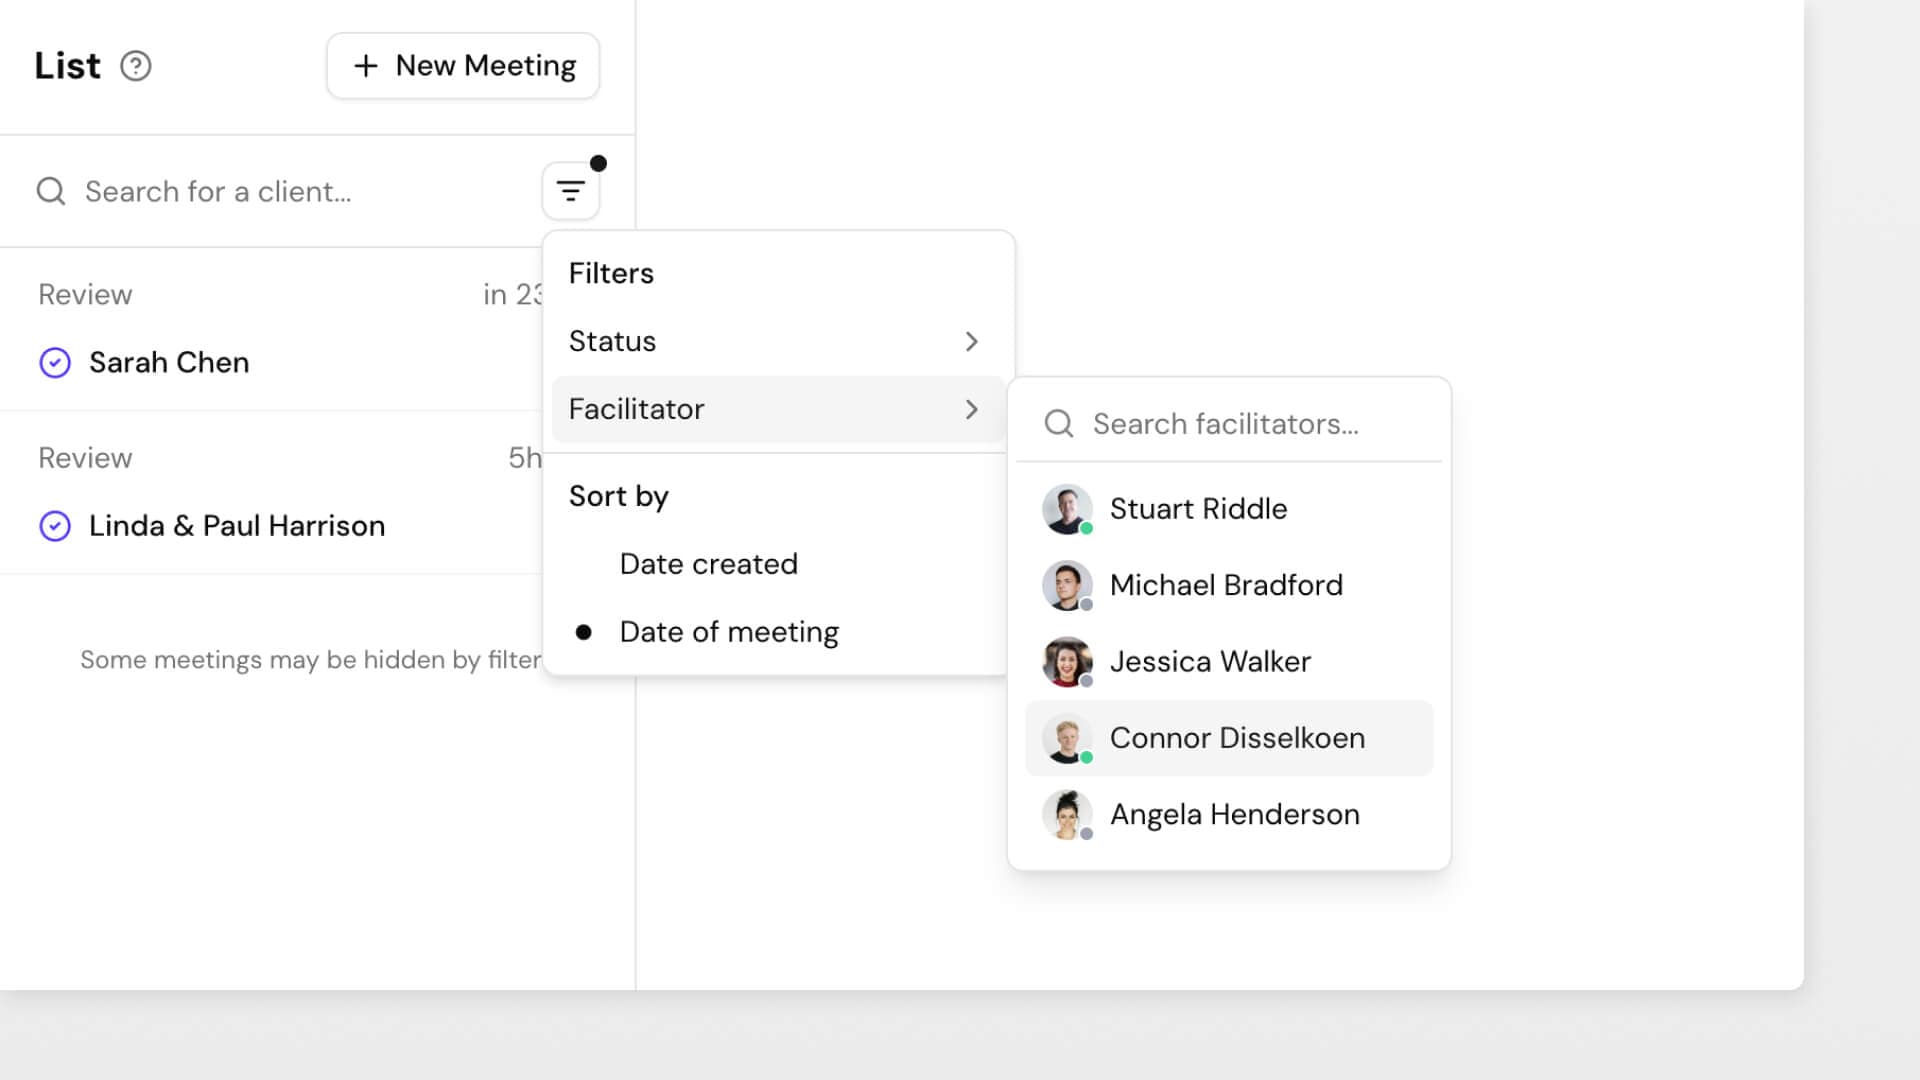This screenshot has width=1920, height=1080.
Task: Click the magnifier icon in client search
Action: 50,191
